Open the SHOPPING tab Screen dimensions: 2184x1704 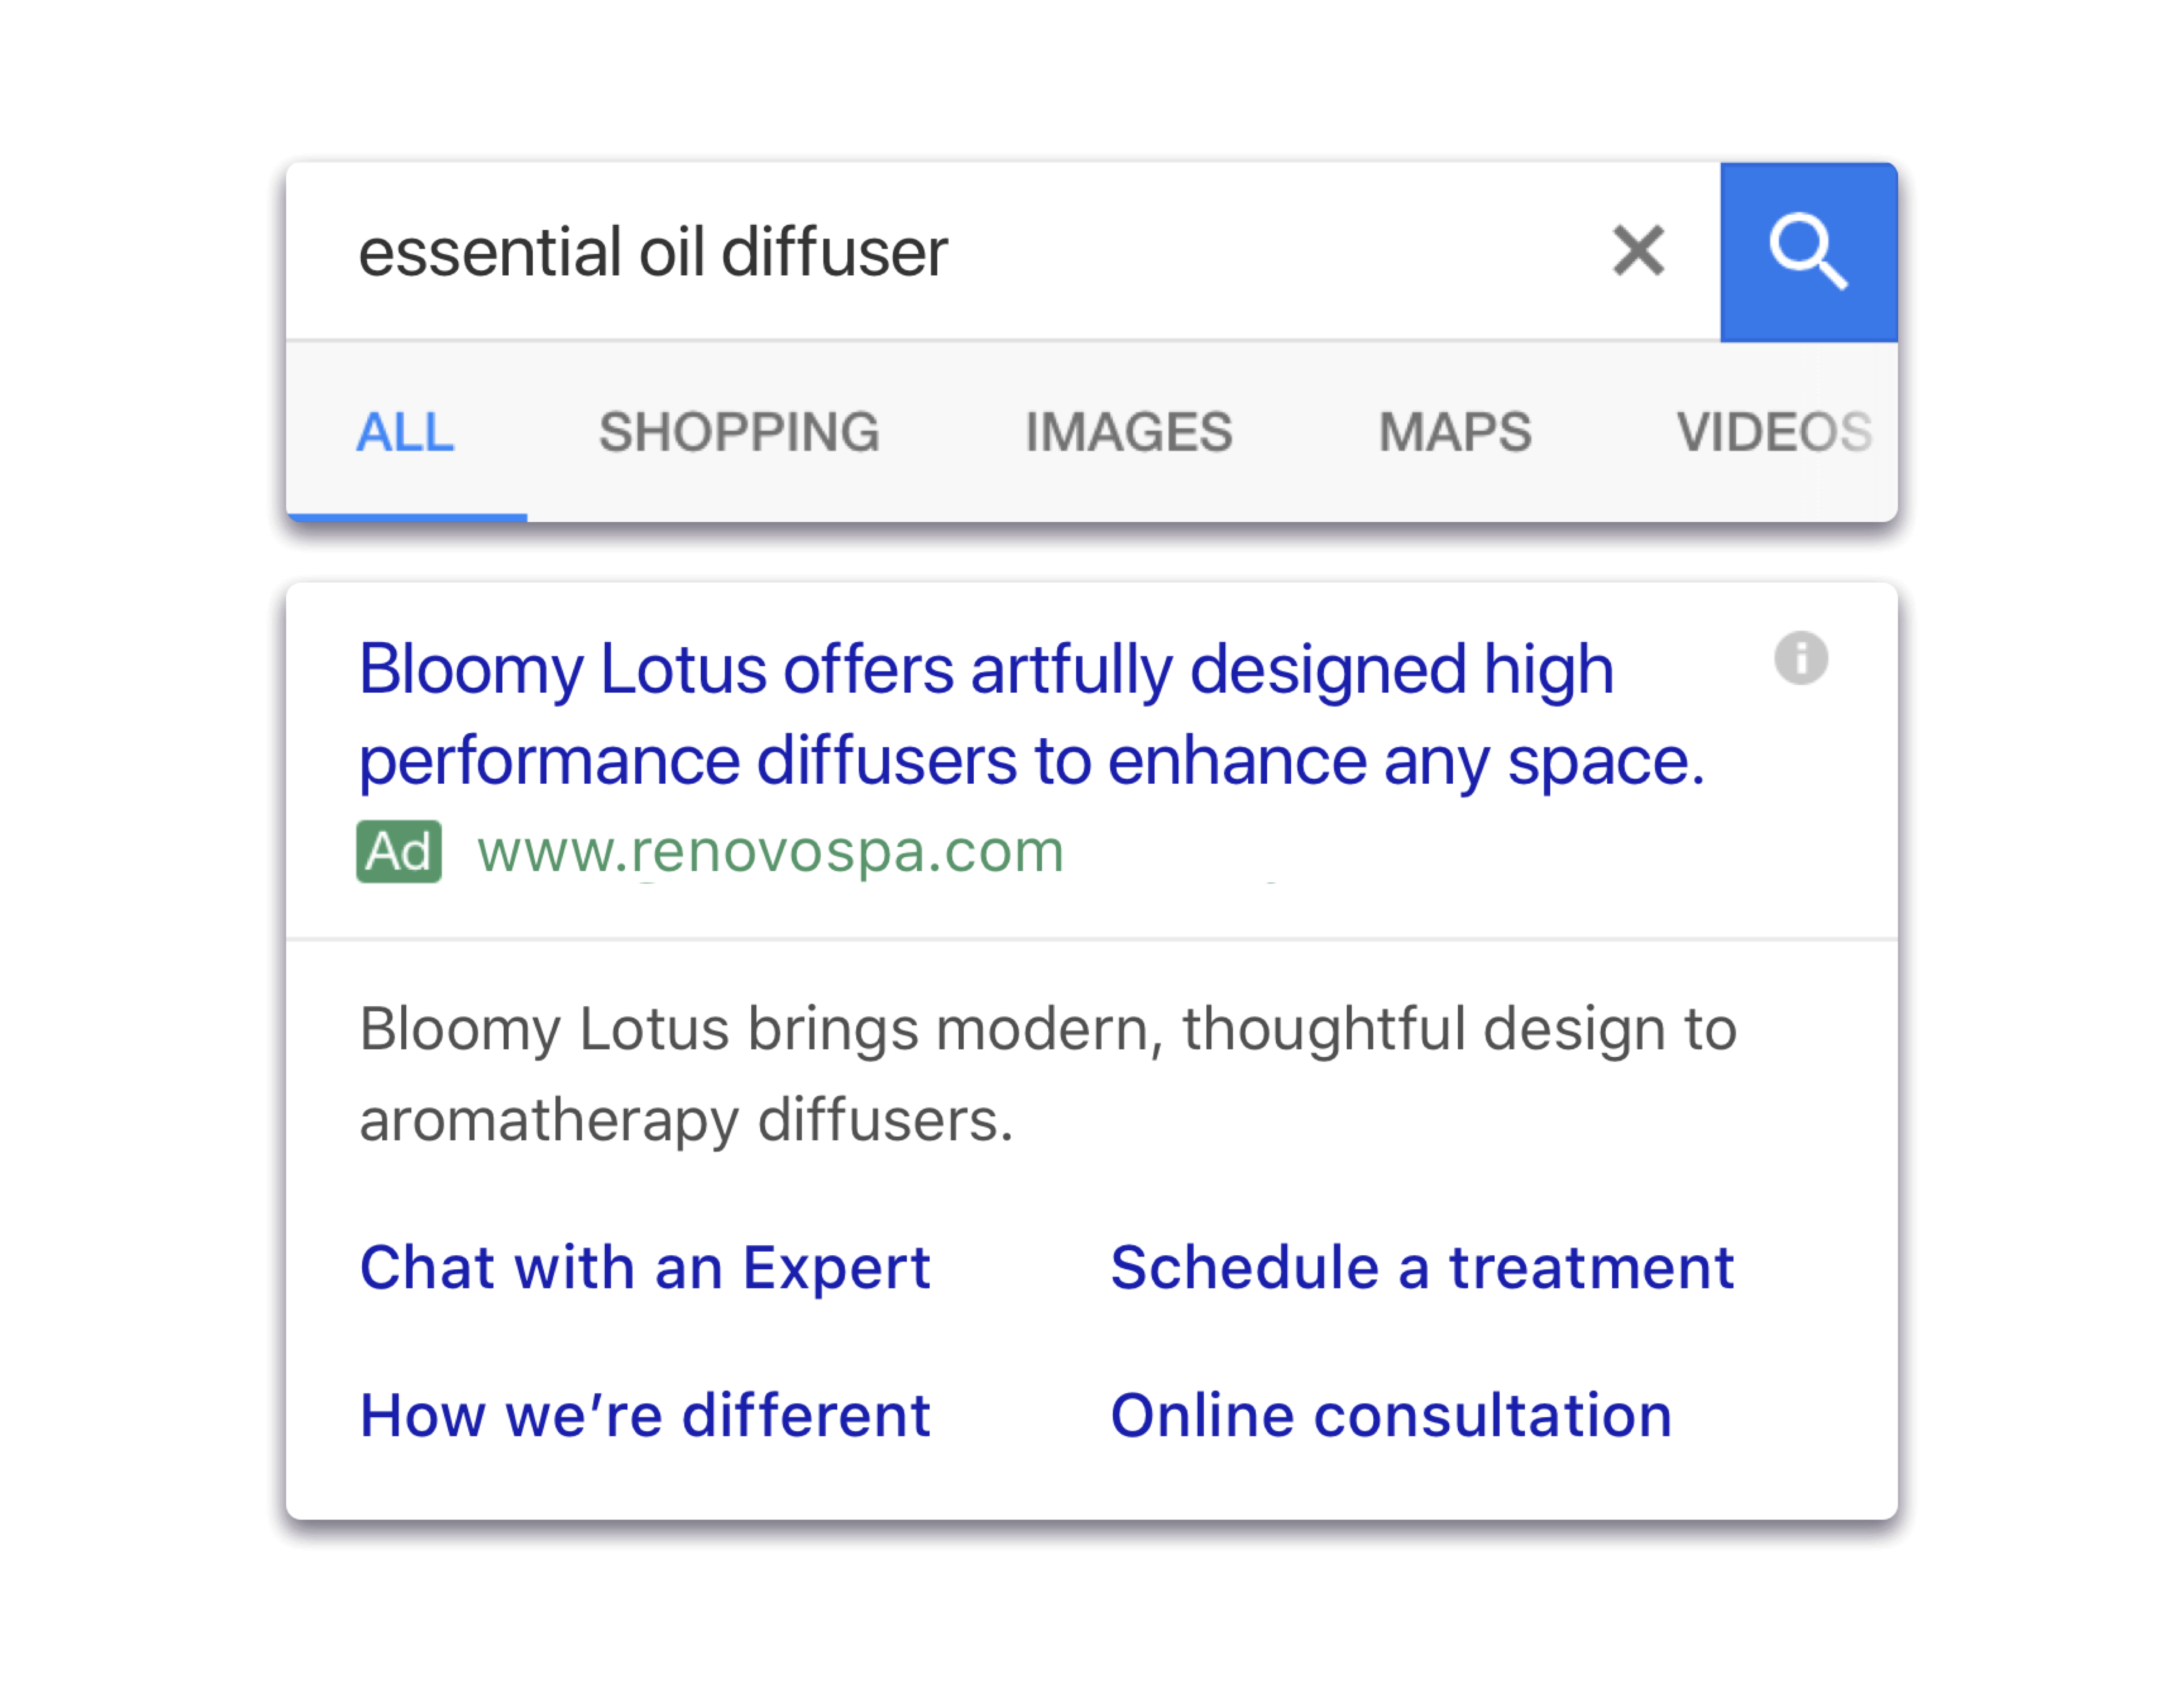click(739, 432)
